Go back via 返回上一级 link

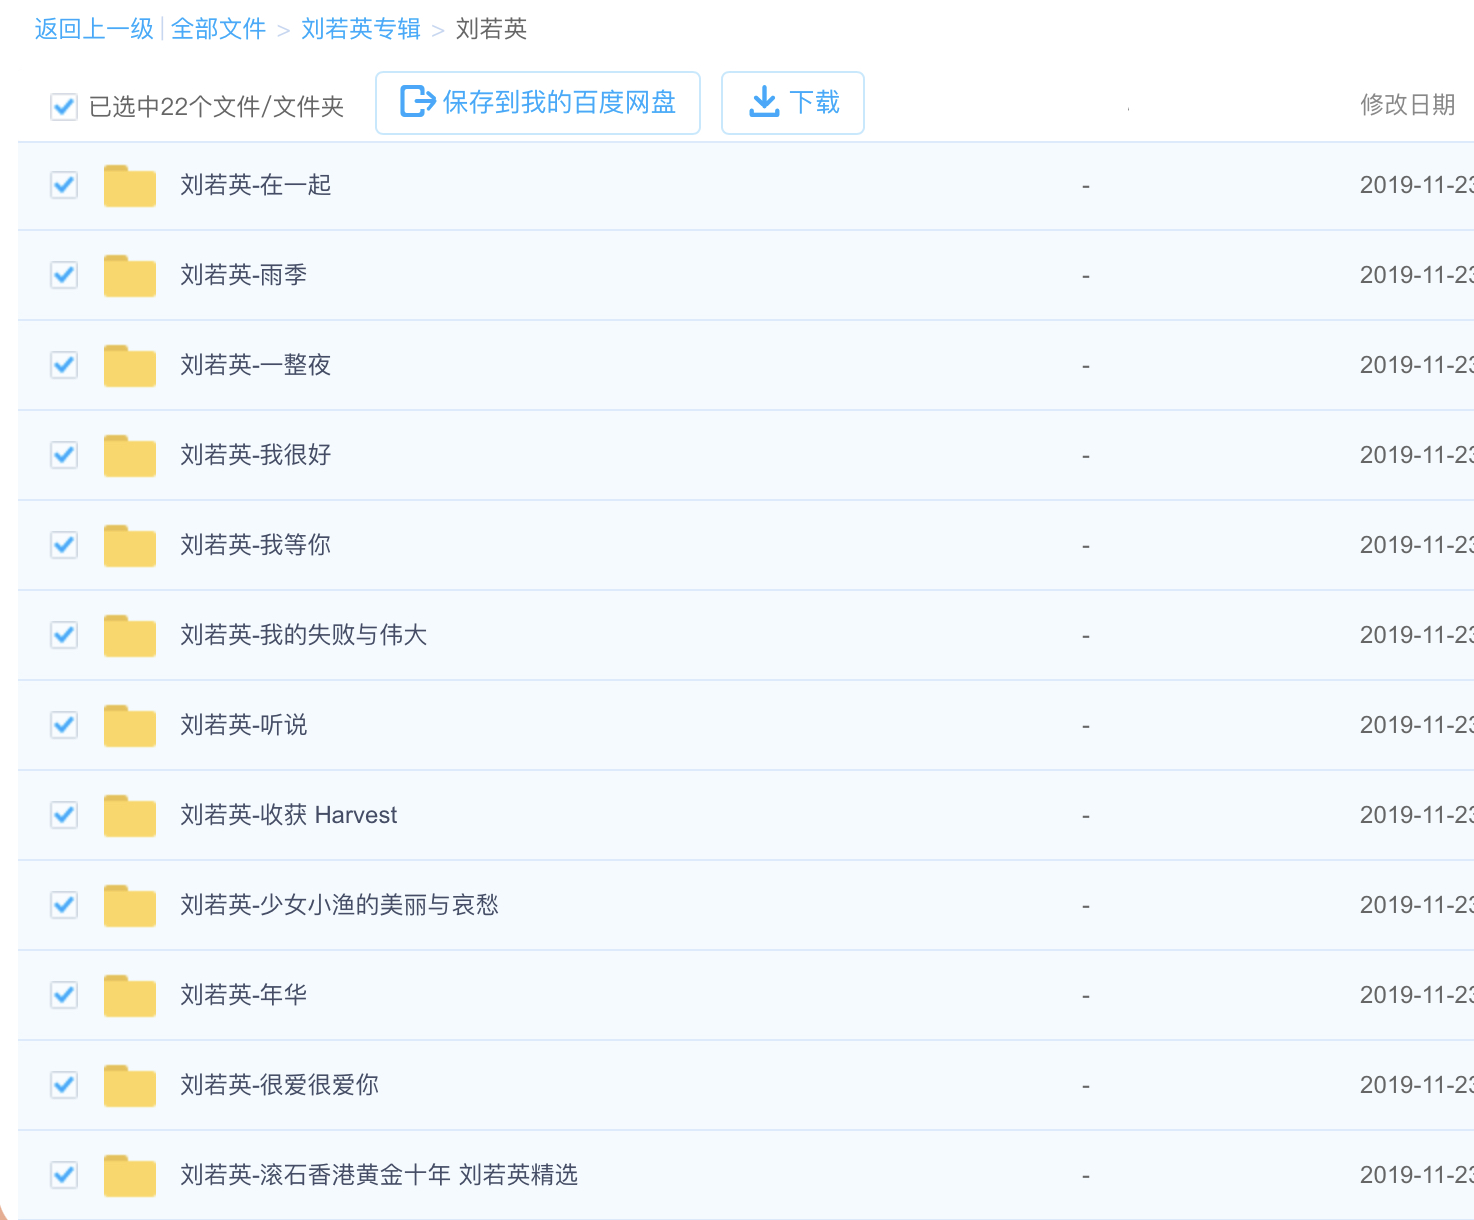point(94,29)
